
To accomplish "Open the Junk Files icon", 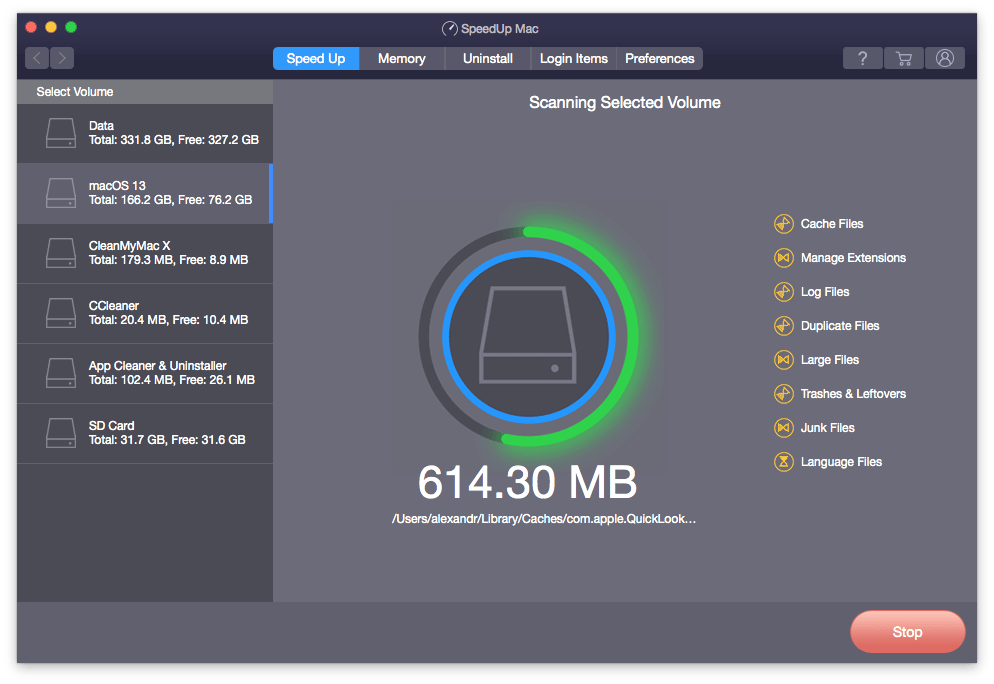I will [x=783, y=428].
